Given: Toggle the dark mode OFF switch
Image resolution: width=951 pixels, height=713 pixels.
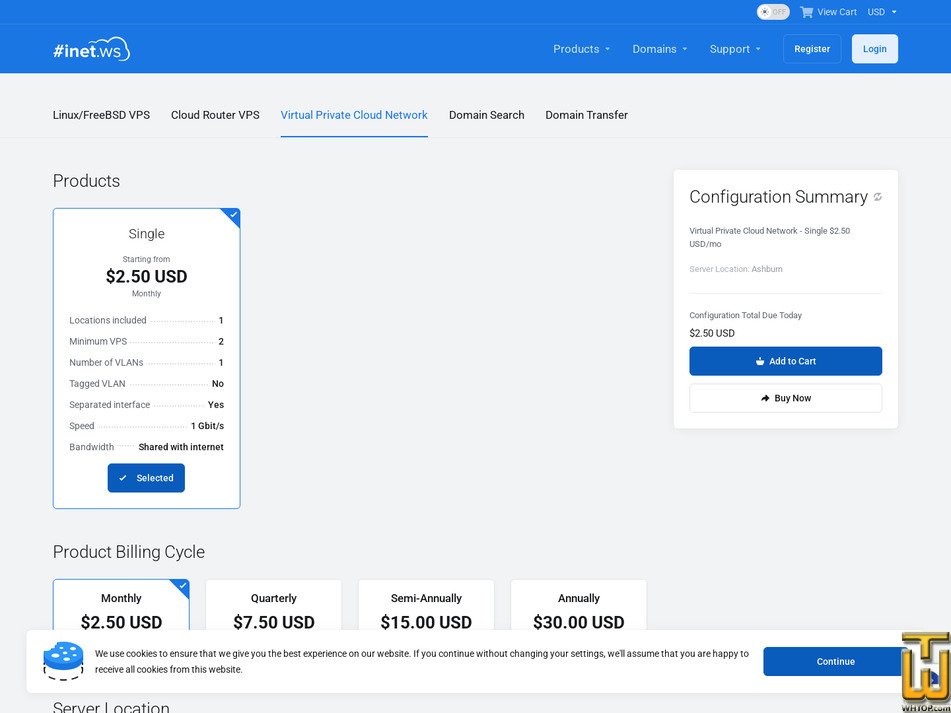Looking at the screenshot, I should (x=773, y=12).
